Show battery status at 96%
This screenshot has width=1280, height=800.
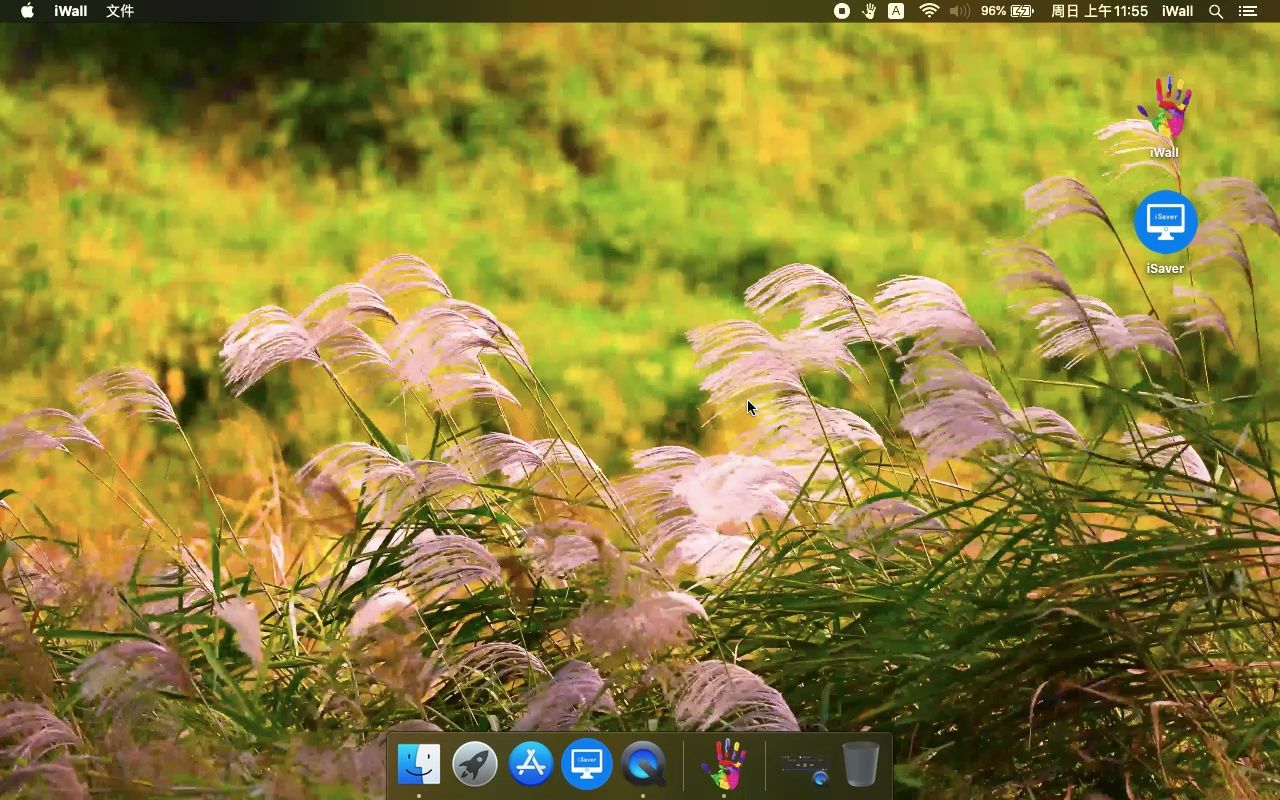tap(1007, 11)
